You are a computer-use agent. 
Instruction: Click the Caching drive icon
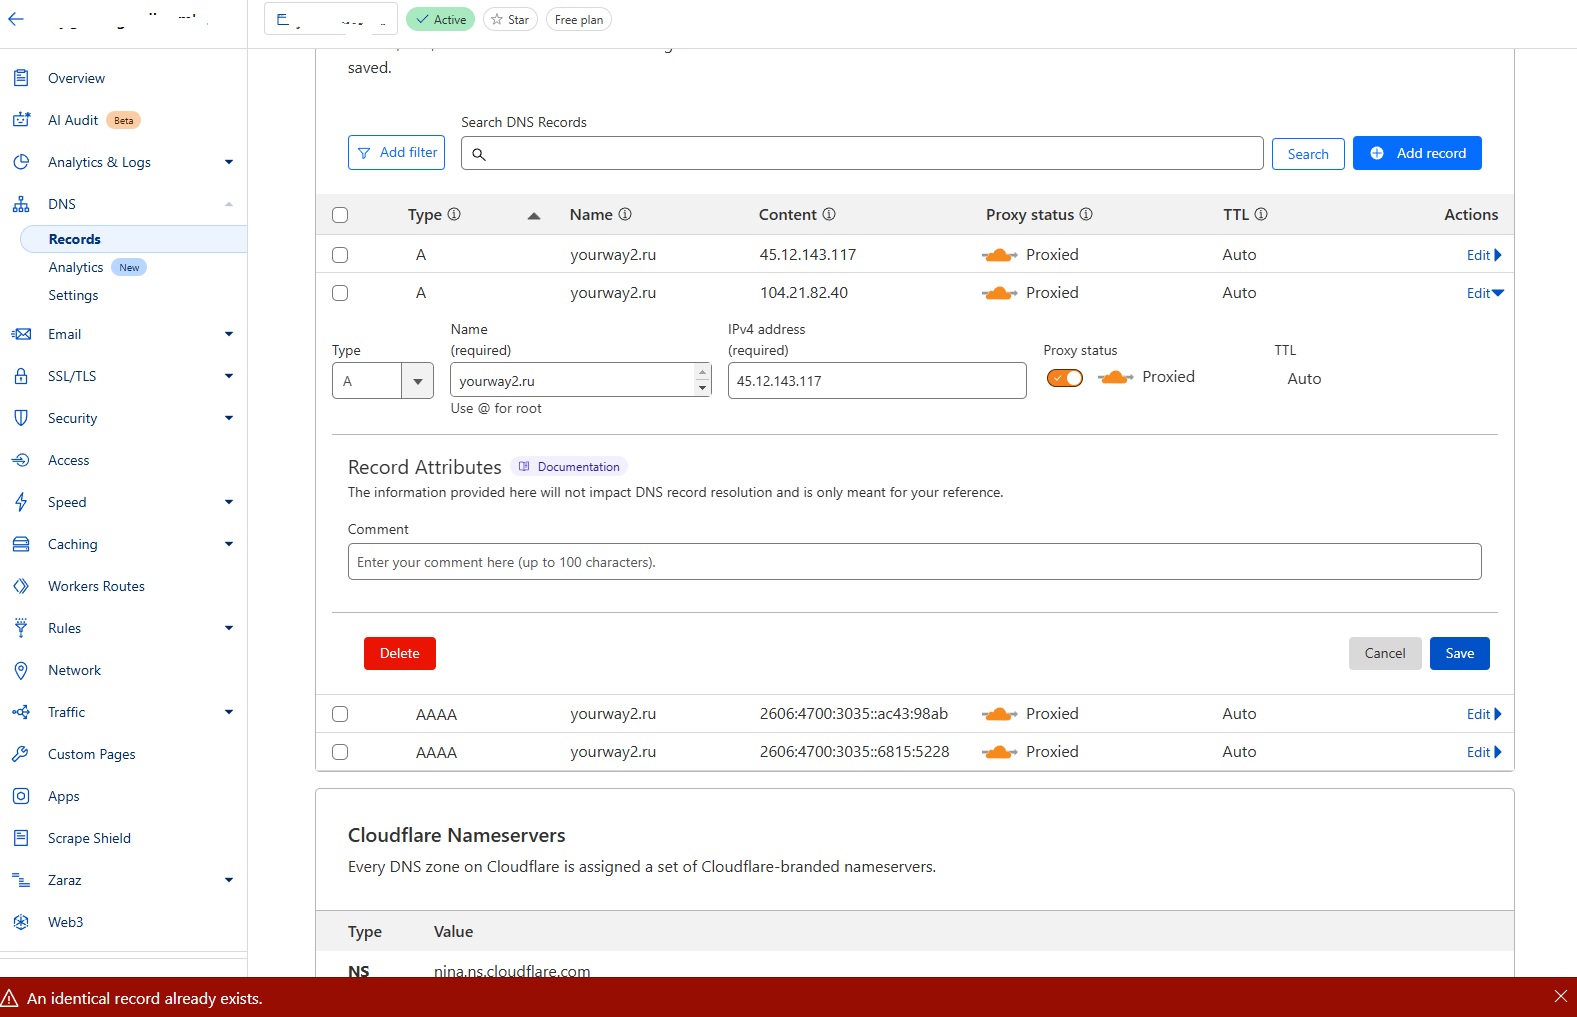(x=21, y=544)
